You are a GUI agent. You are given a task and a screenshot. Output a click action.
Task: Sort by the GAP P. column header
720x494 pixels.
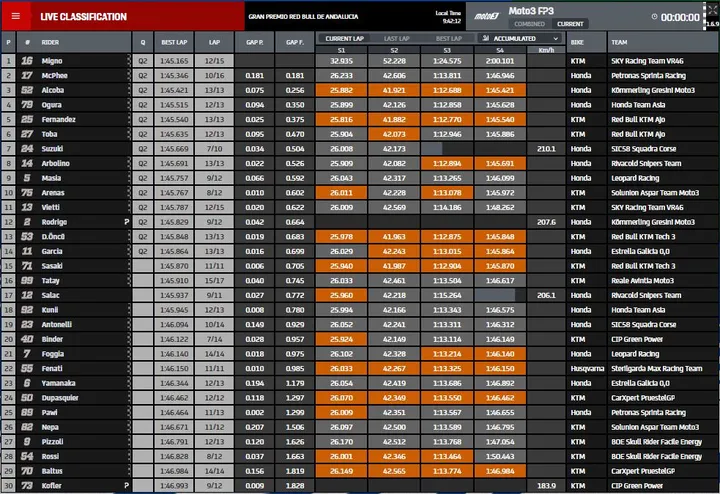click(254, 42)
